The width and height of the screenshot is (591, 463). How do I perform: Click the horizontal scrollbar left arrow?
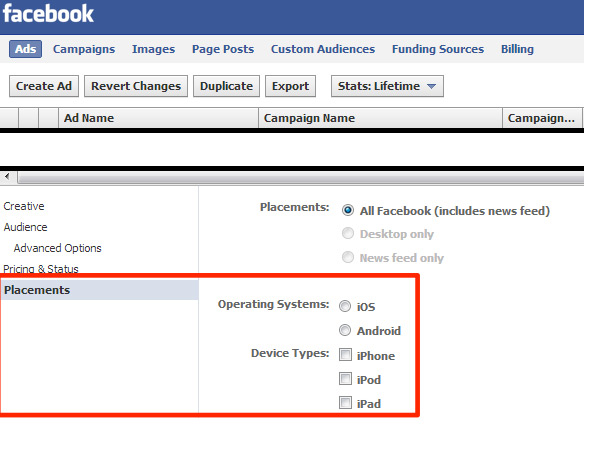point(8,176)
